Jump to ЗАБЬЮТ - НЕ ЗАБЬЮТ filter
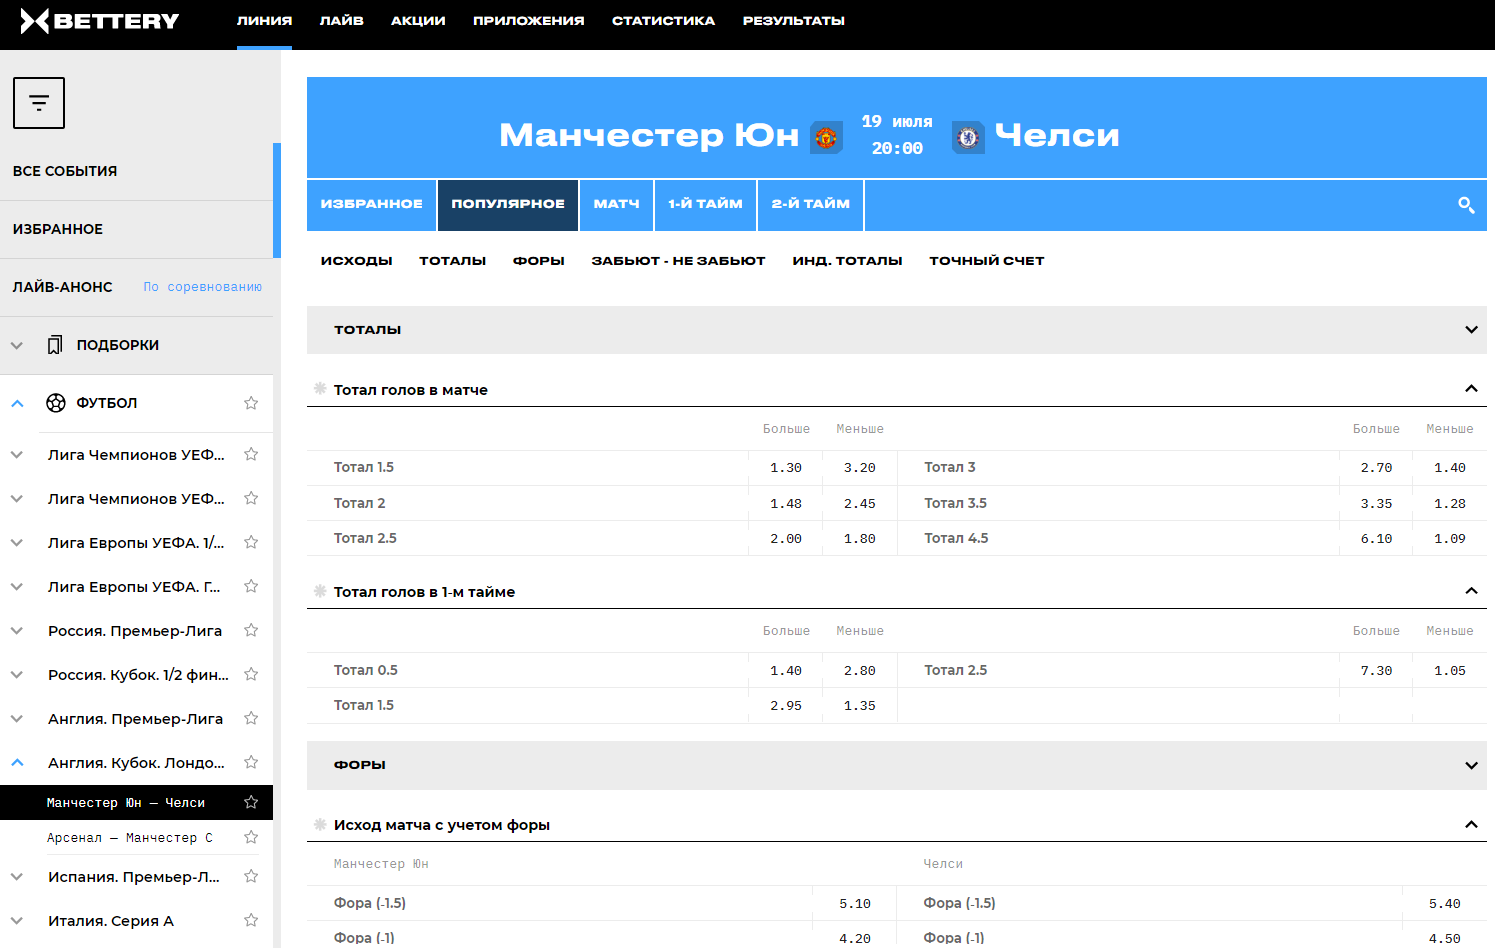The height and width of the screenshot is (948, 1495). tap(679, 261)
